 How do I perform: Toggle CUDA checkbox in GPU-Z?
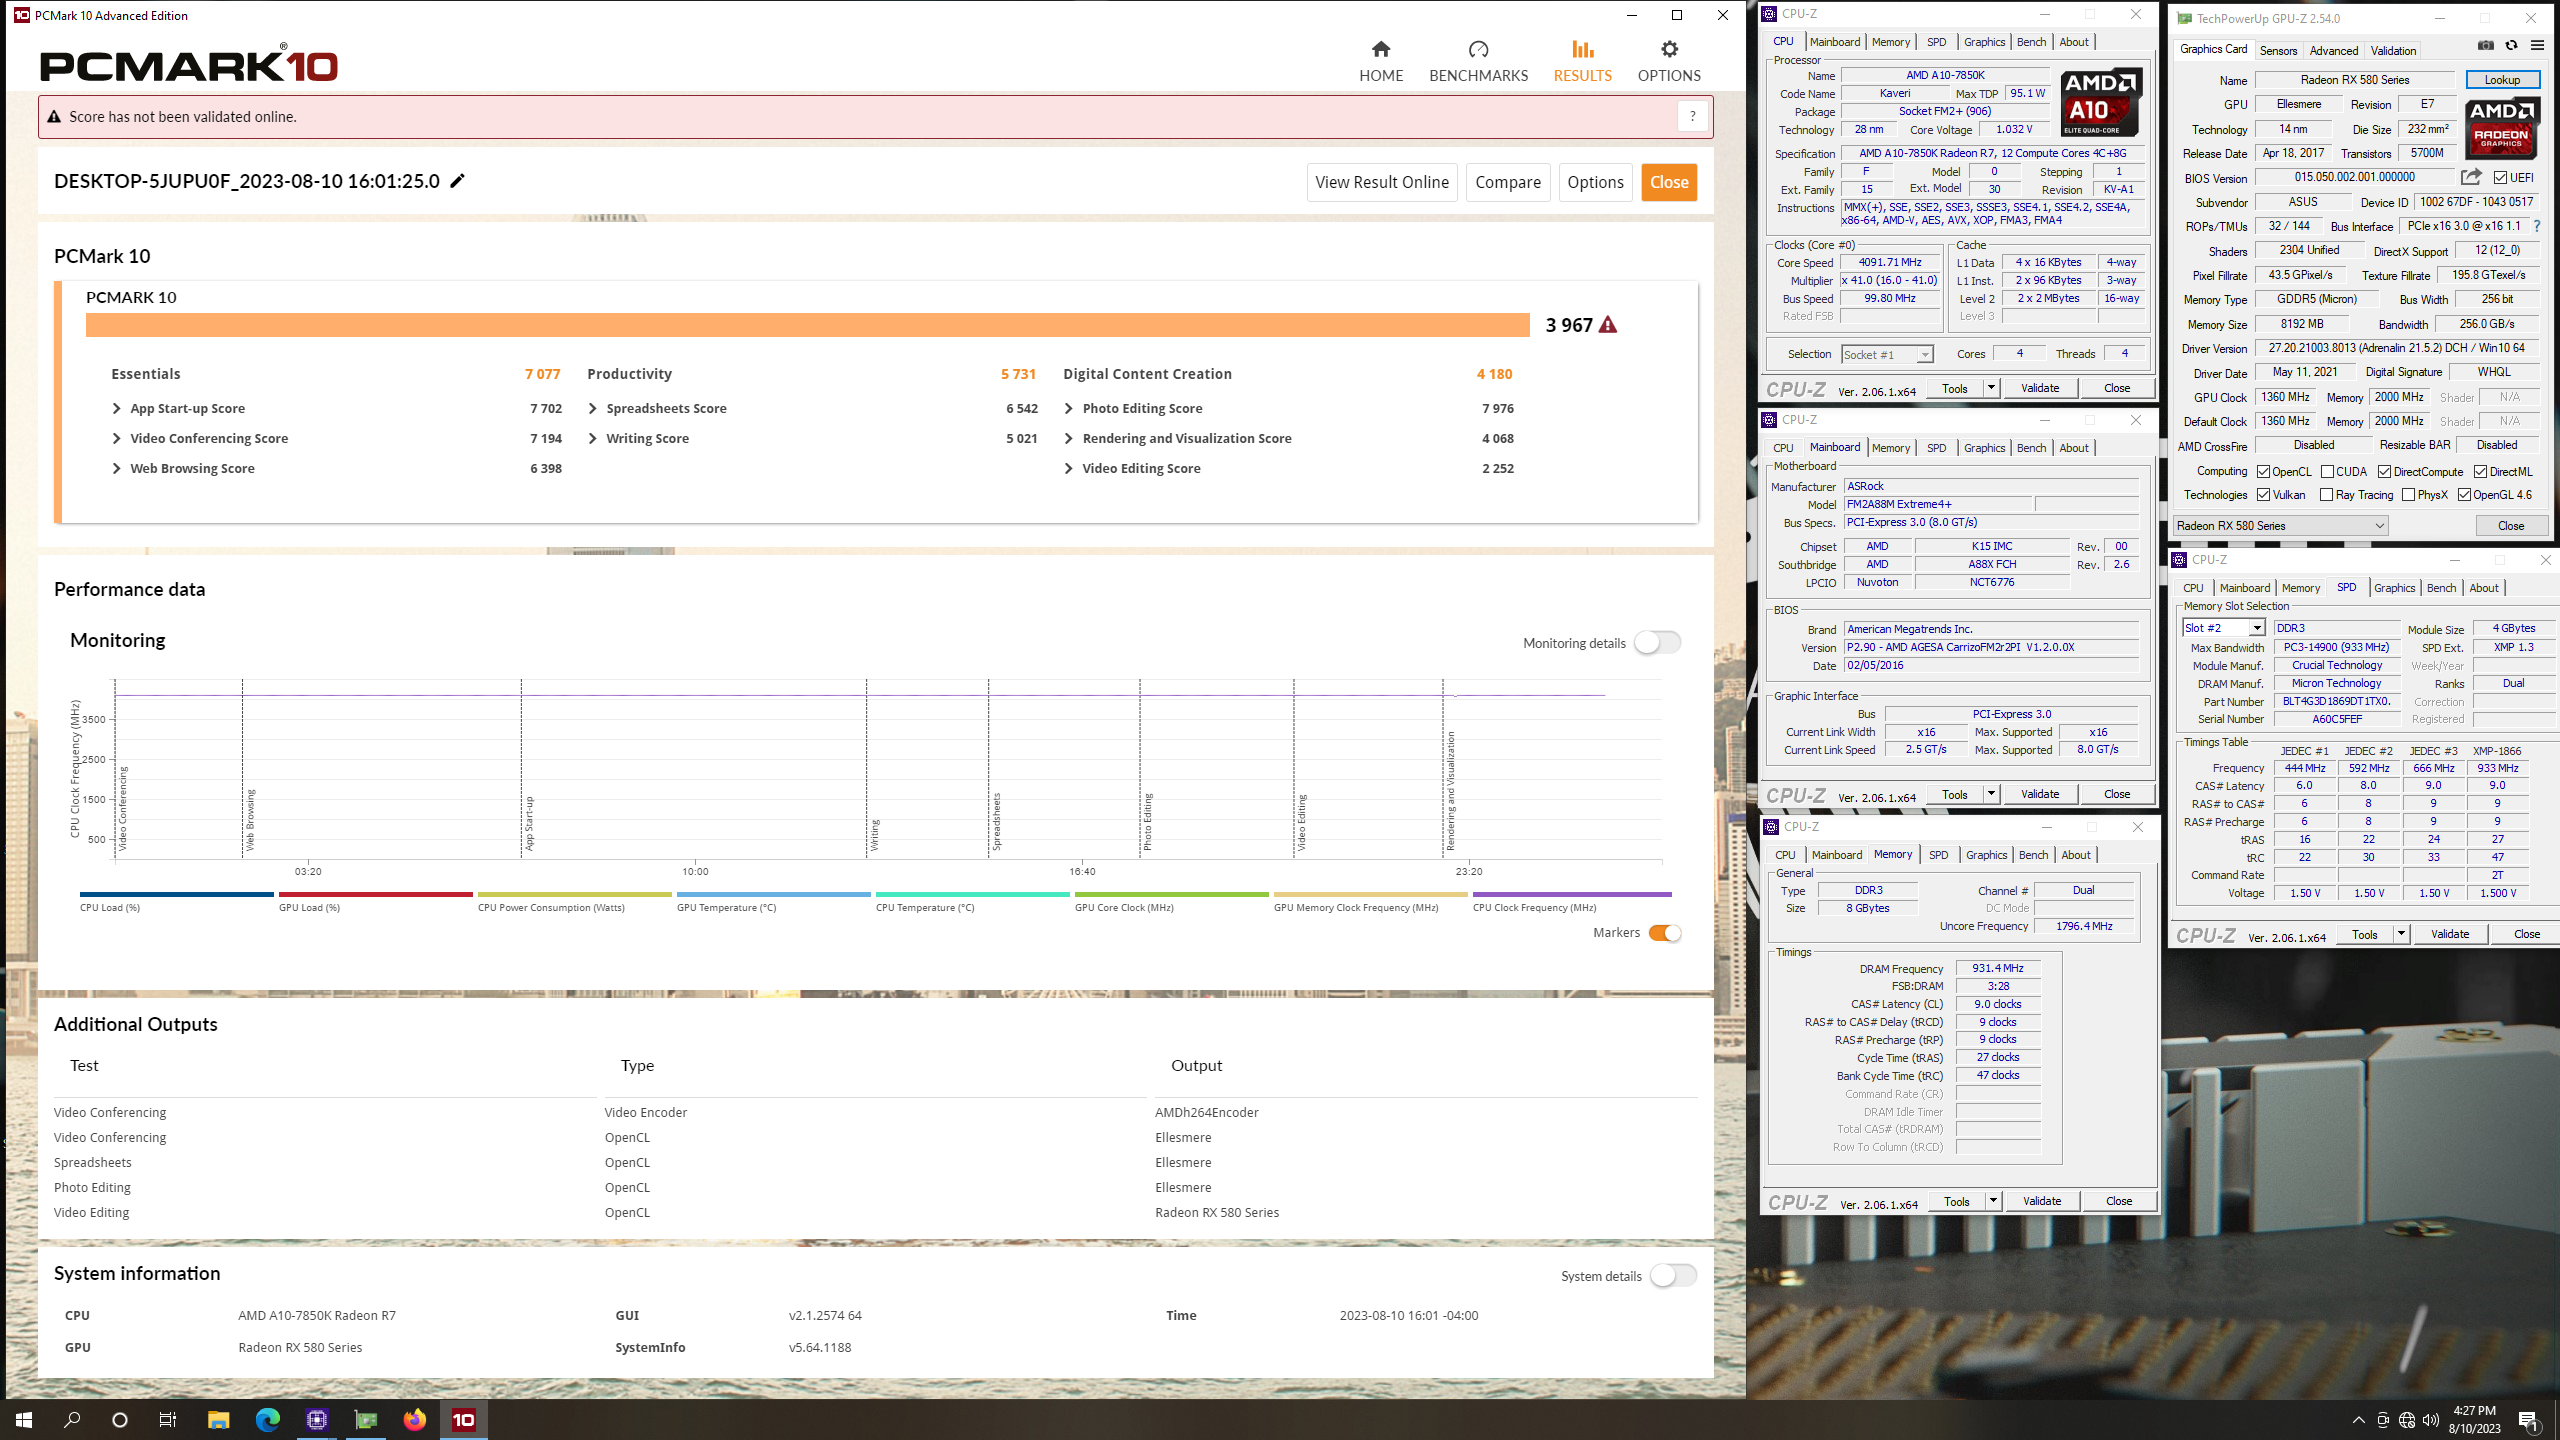tap(2328, 472)
